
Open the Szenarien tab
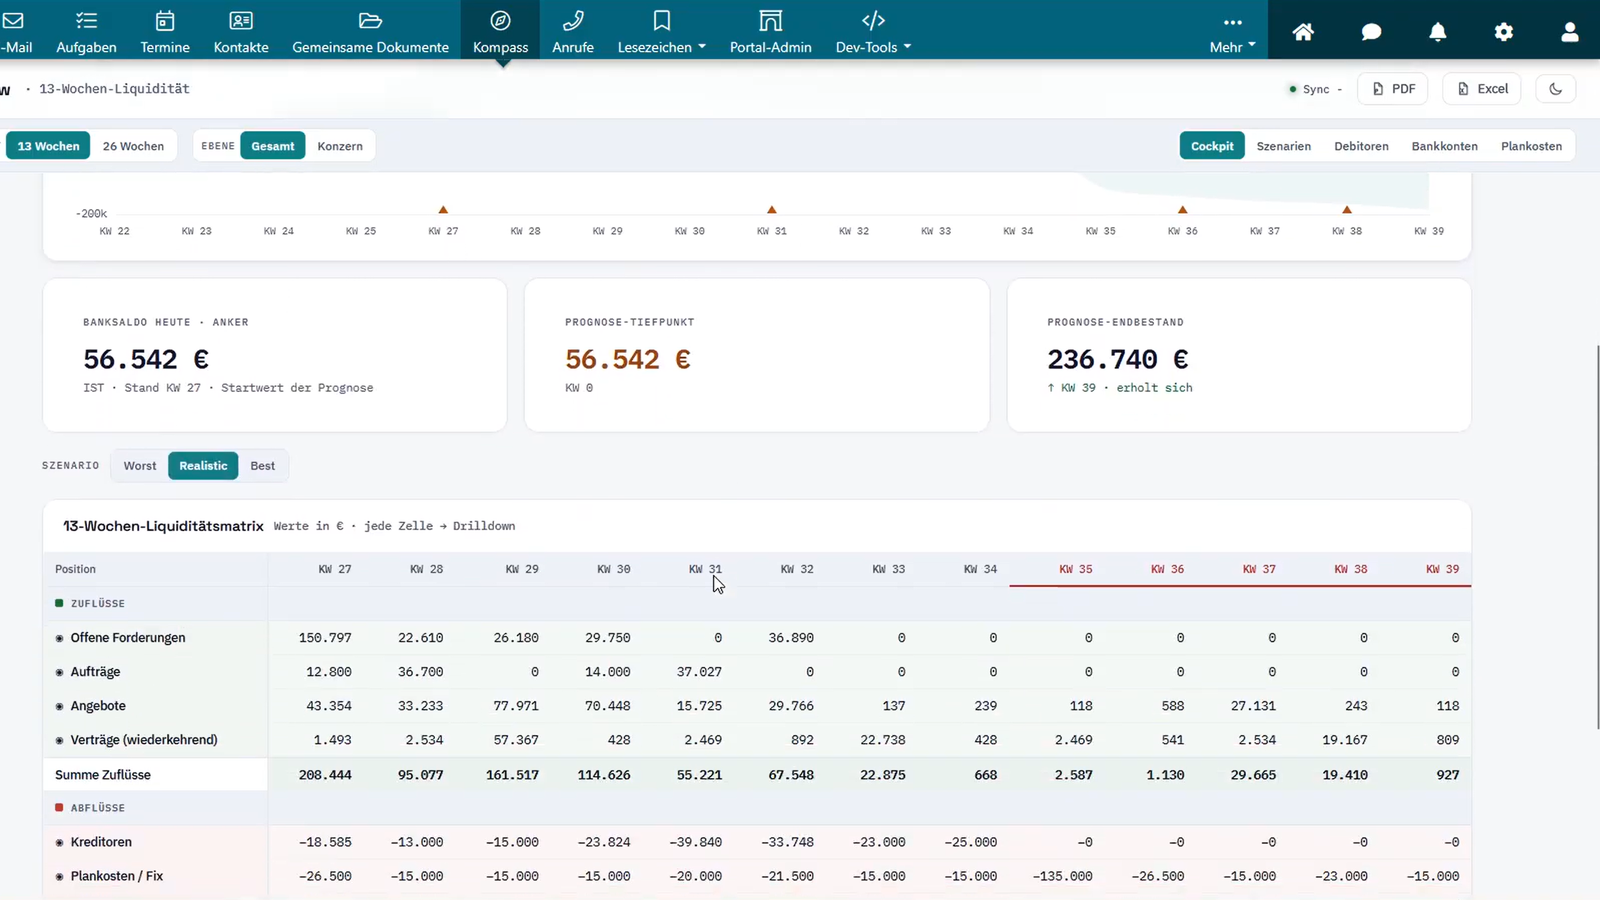point(1283,146)
